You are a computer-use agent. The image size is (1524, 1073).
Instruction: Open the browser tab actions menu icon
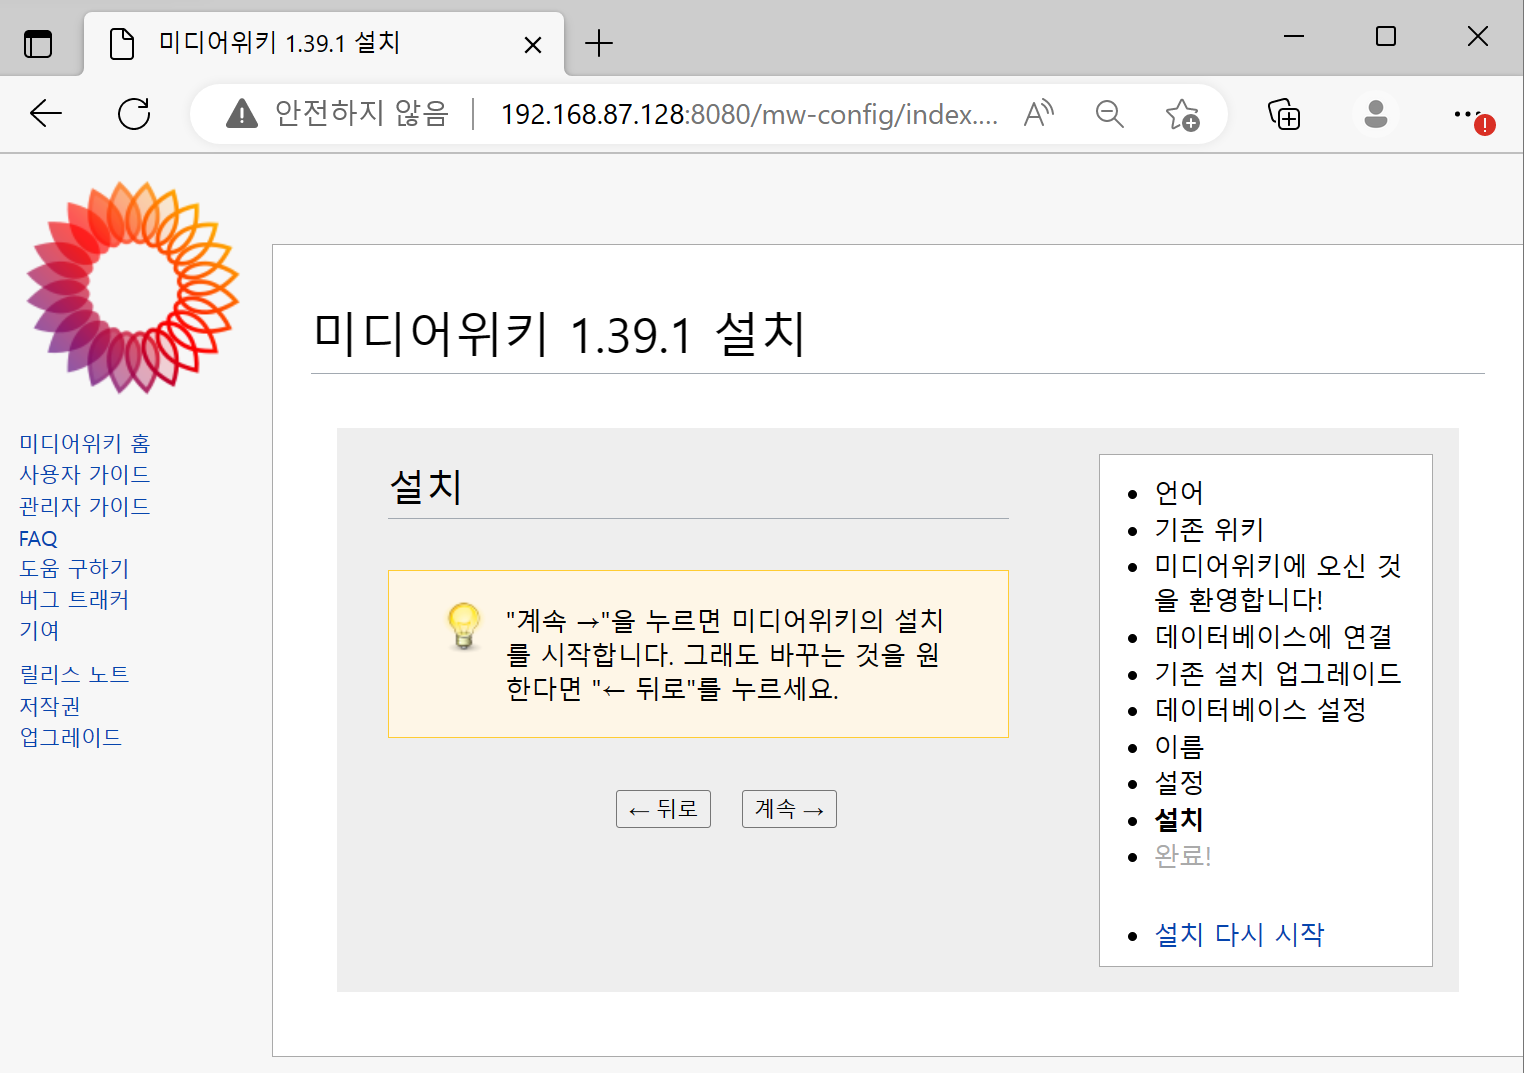coord(38,44)
